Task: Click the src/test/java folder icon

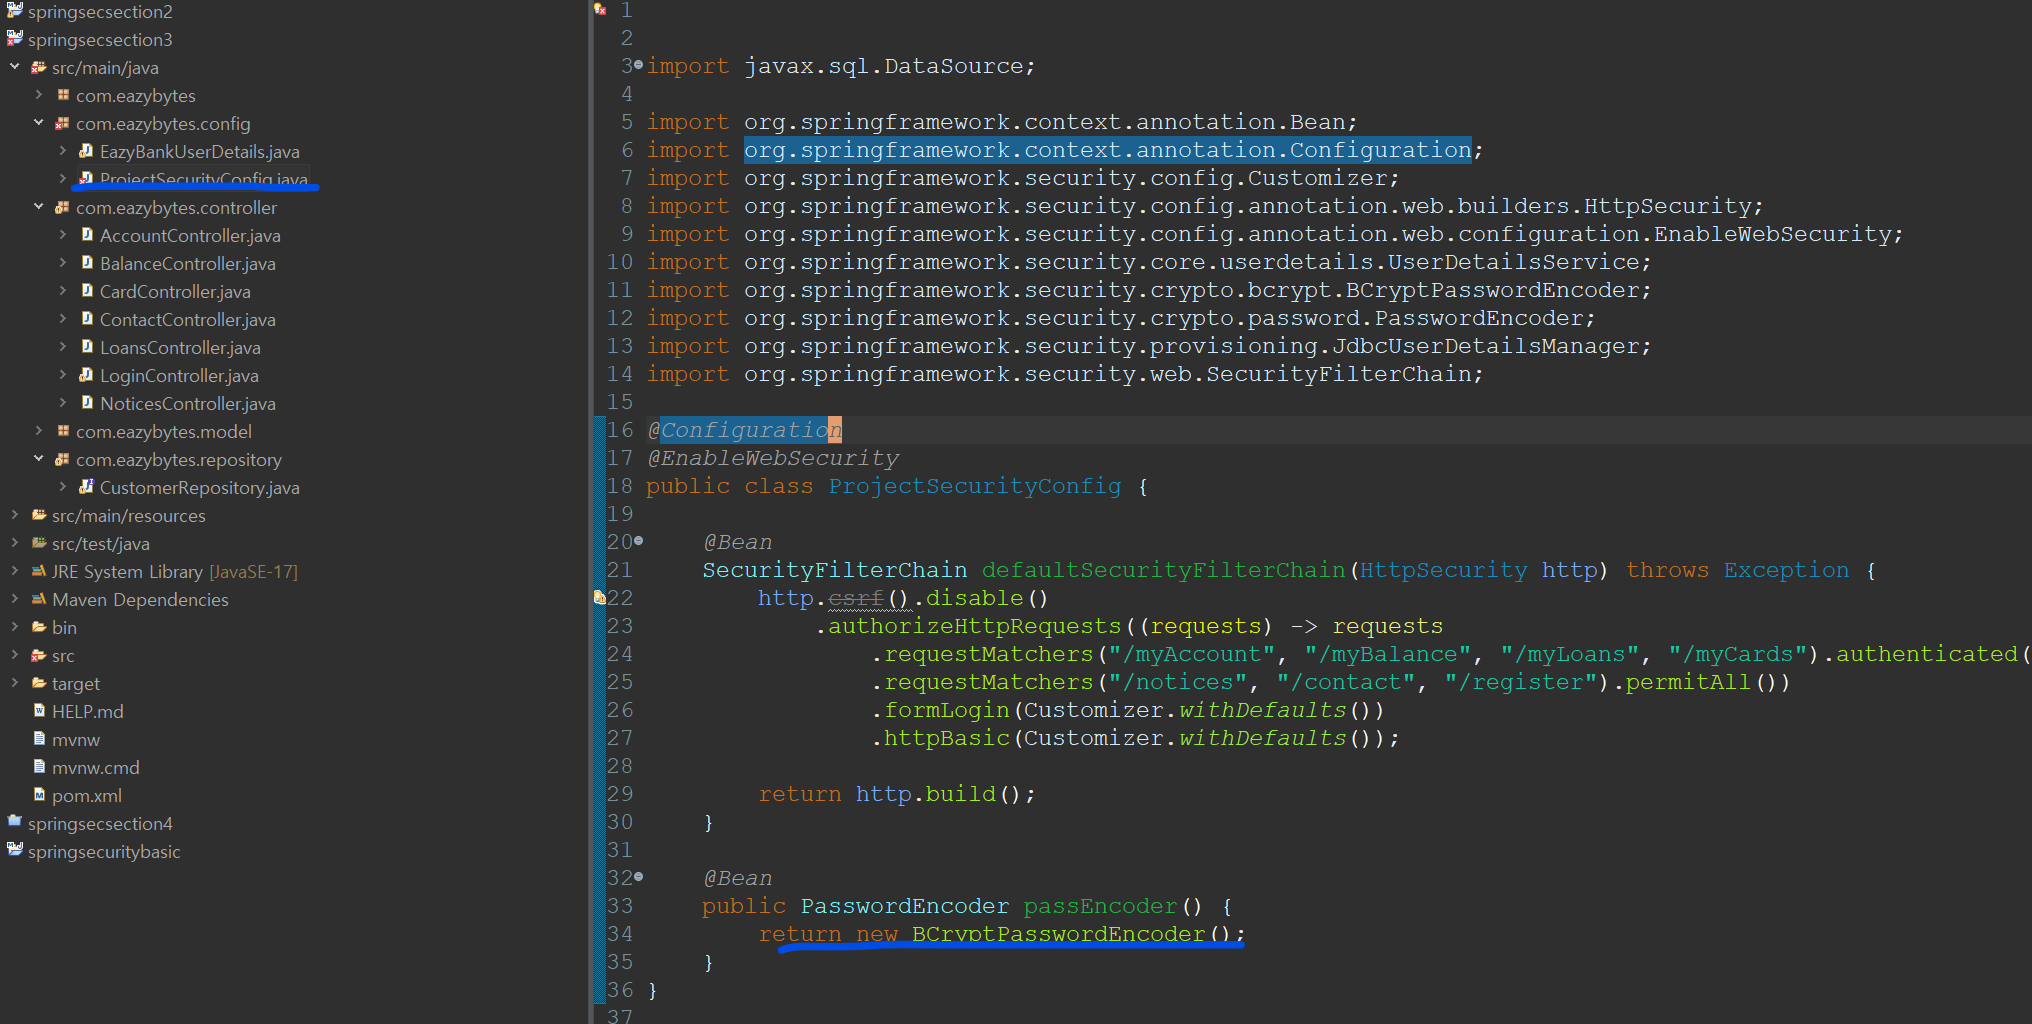Action: tap(39, 543)
